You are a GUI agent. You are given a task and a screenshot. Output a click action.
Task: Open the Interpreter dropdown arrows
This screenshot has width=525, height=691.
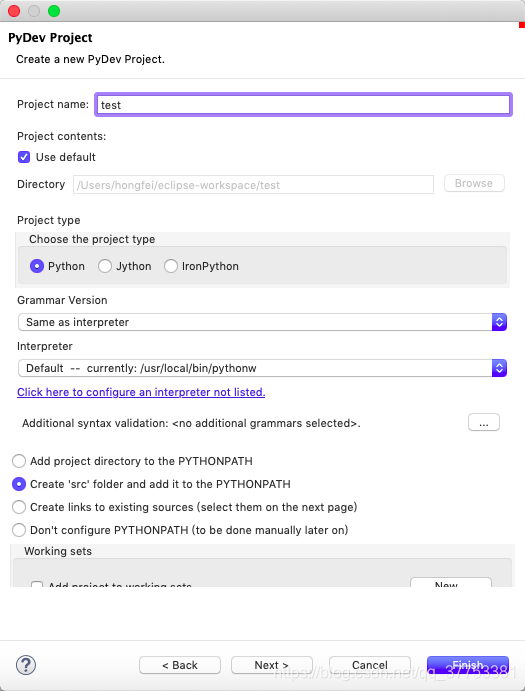point(499,368)
